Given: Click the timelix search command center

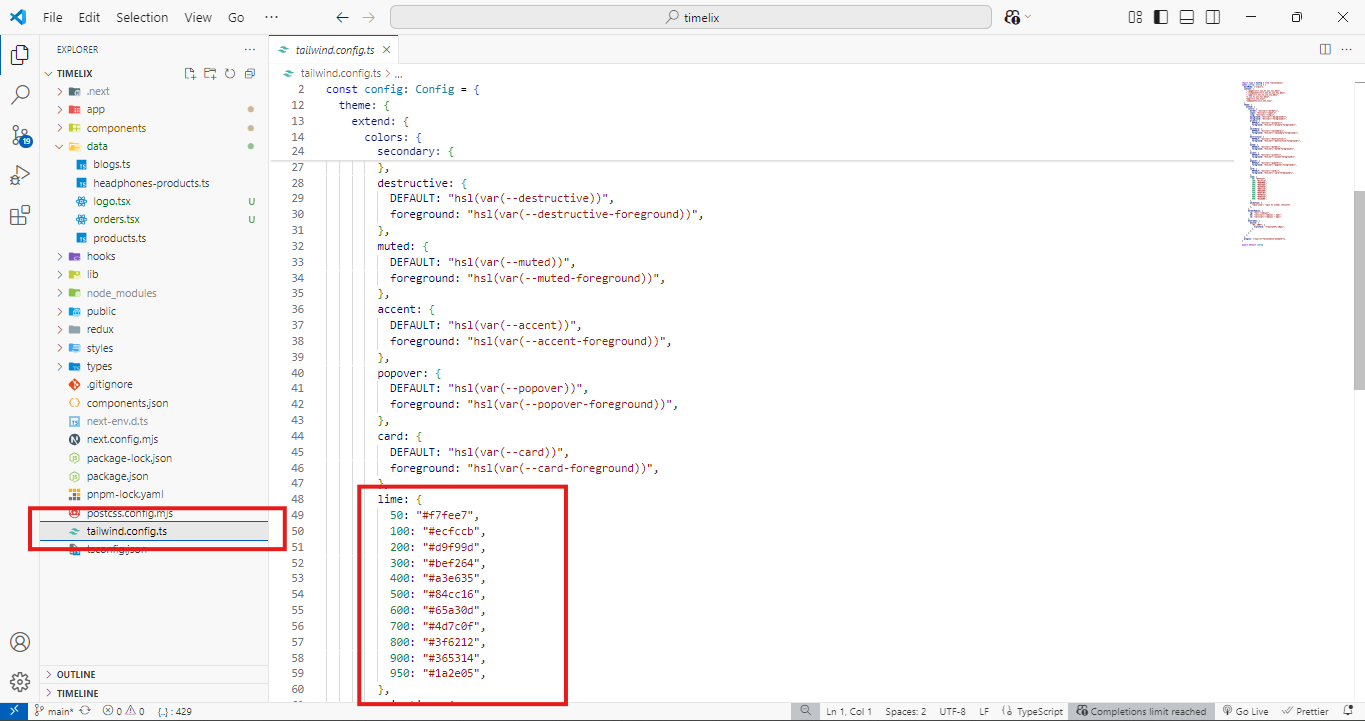Looking at the screenshot, I should tap(691, 17).
